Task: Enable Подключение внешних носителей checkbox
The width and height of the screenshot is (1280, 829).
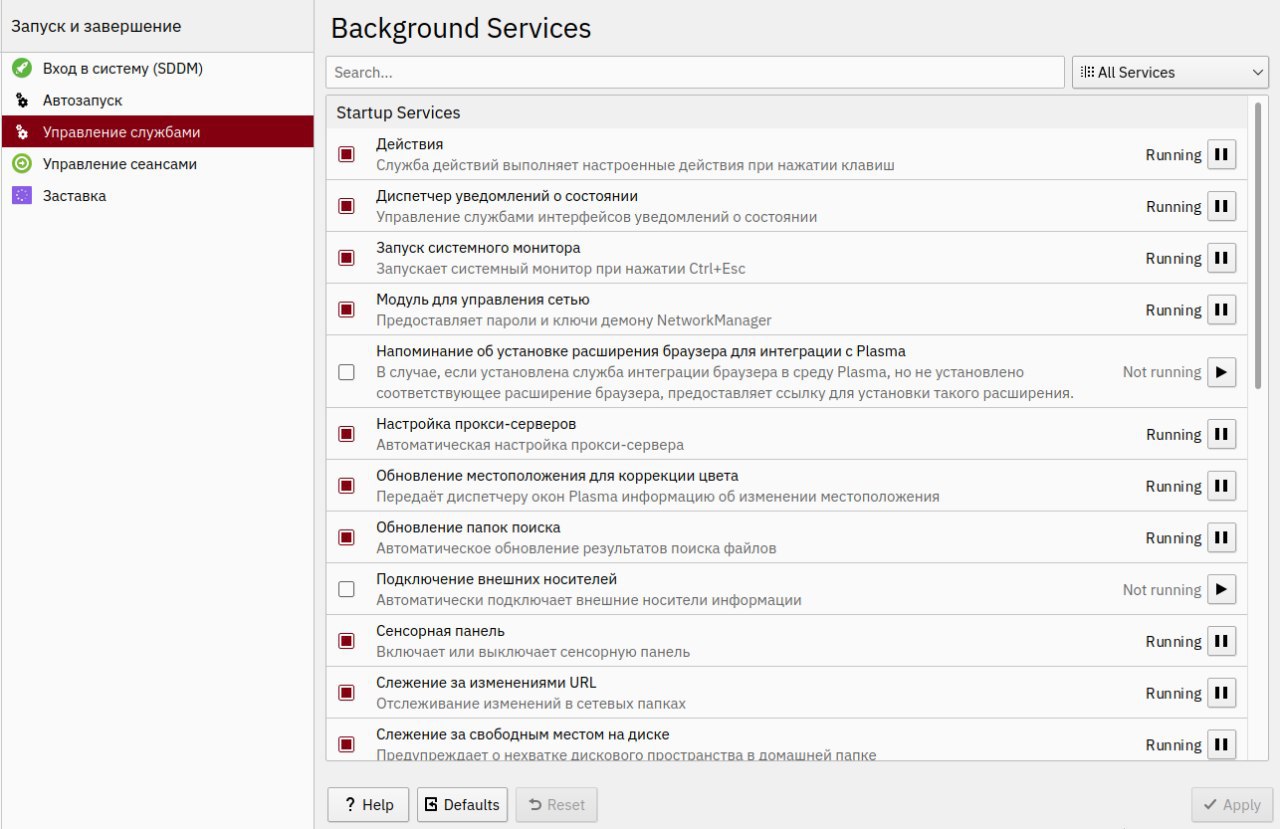Action: click(346, 589)
